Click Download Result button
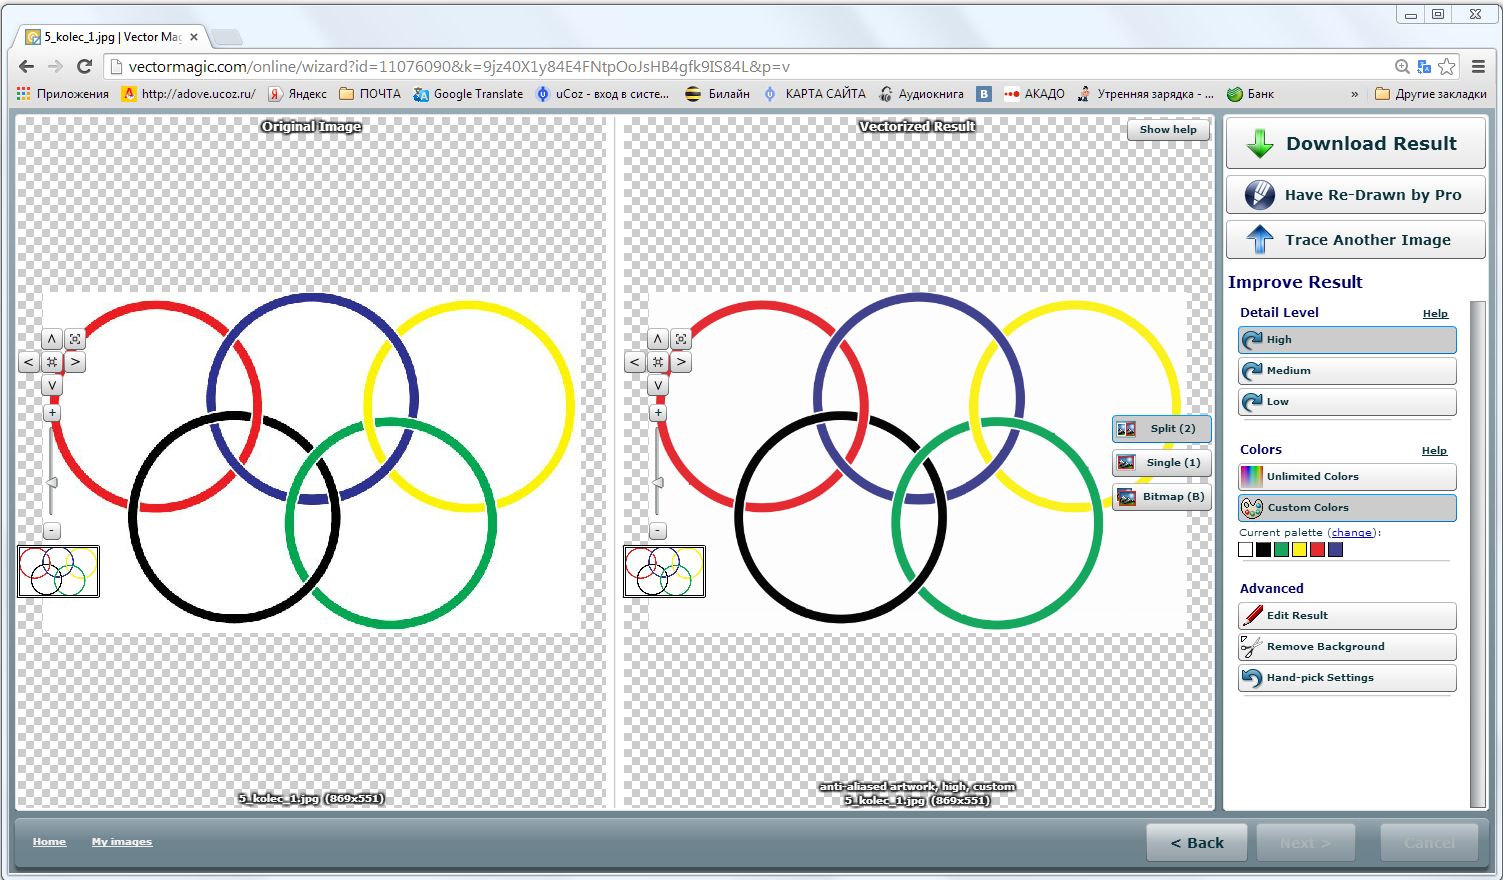 [1355, 144]
